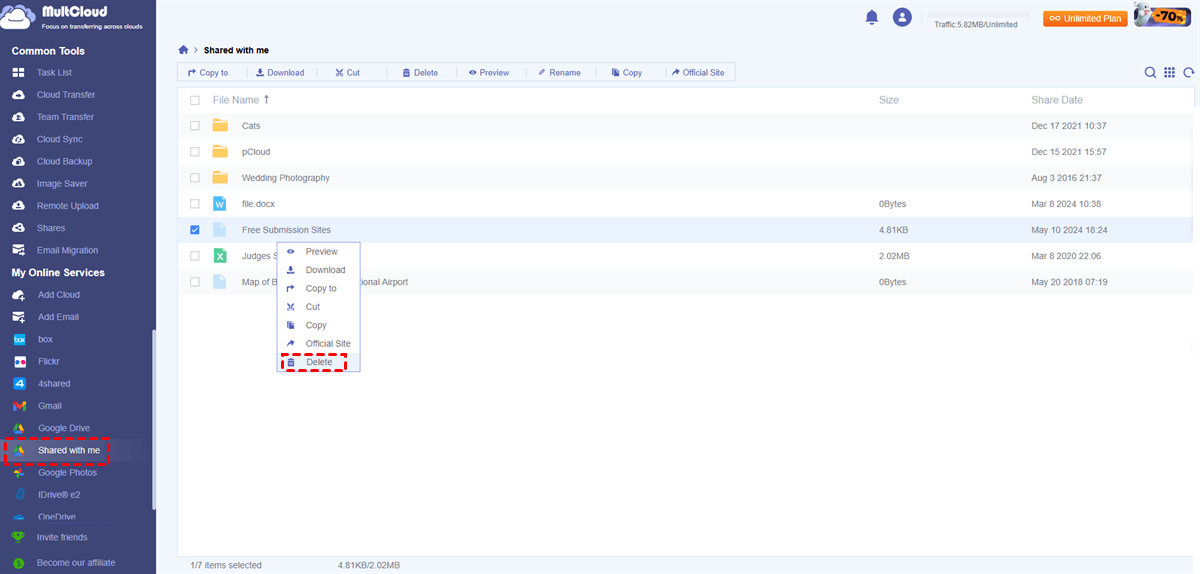
Task: Click the sidebar vertical scrollbar
Action: coord(153,420)
